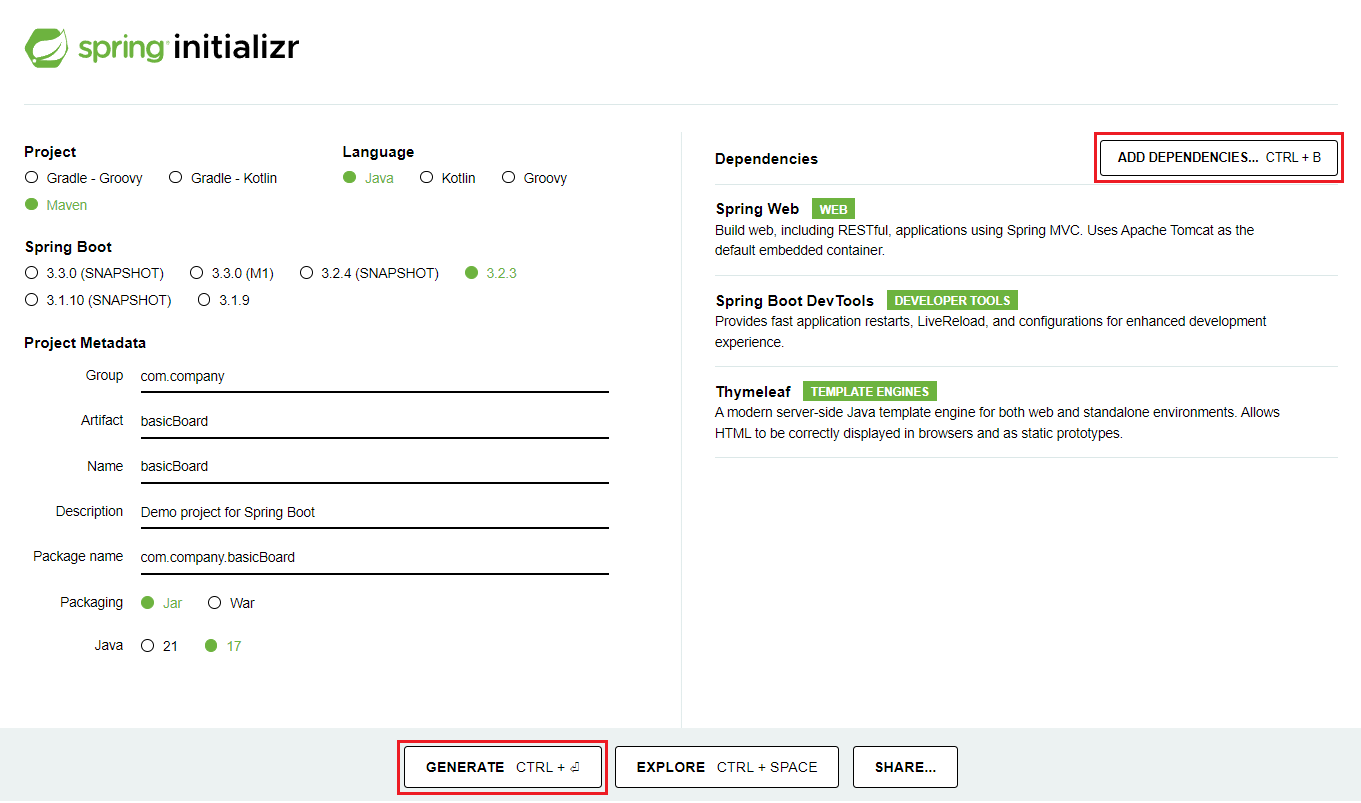Open the Add Dependencies dialog
This screenshot has height=803, width=1361.
click(1219, 157)
